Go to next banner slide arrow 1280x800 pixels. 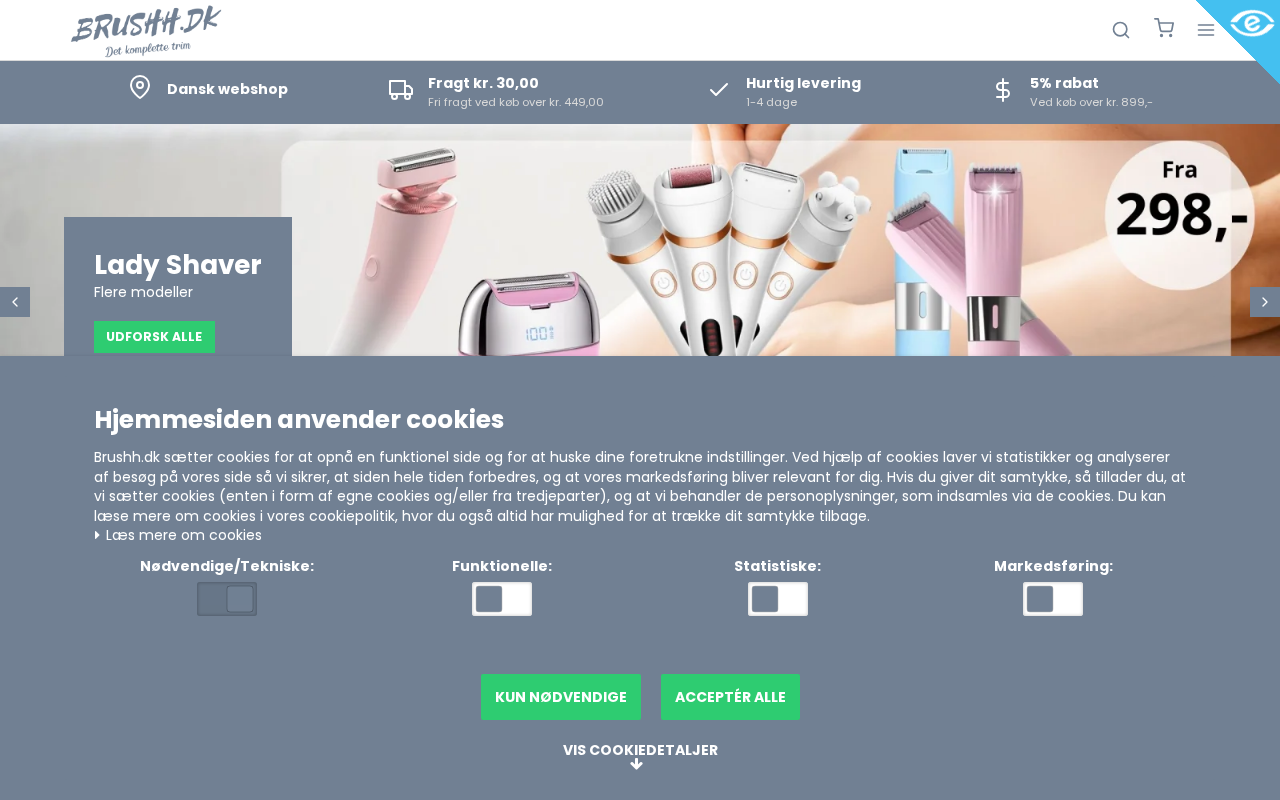(x=1265, y=302)
